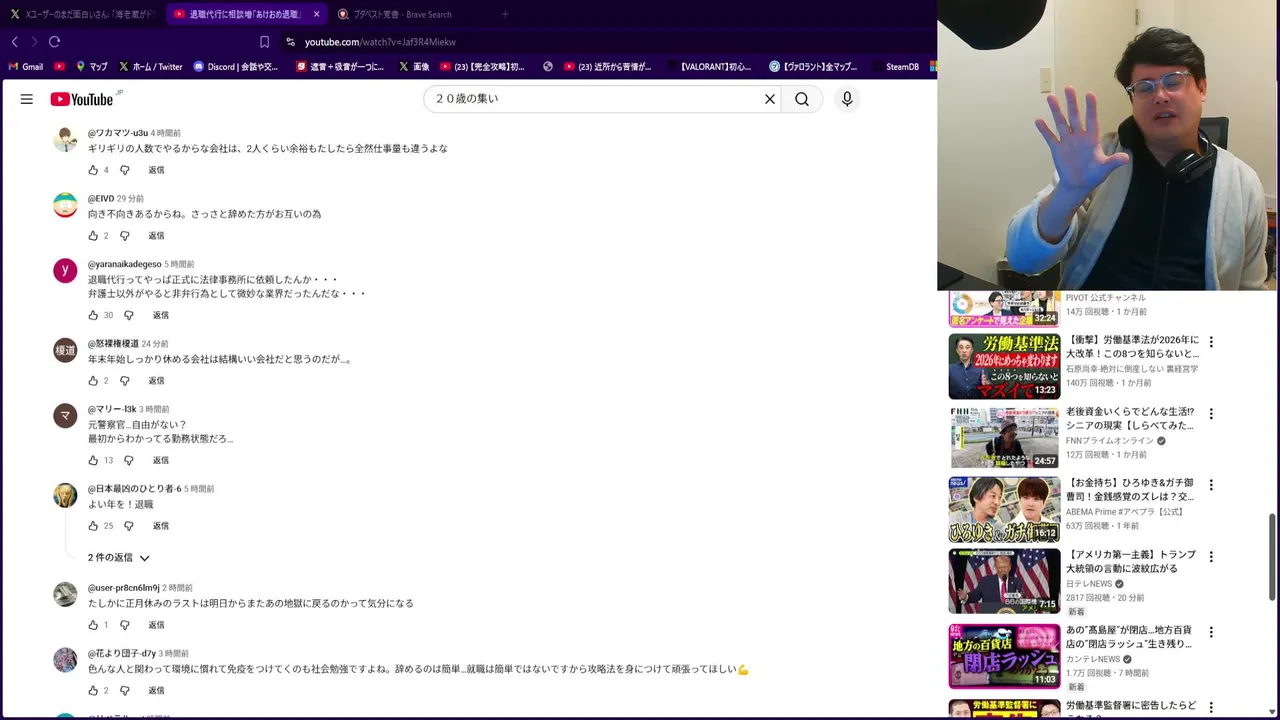This screenshot has width=1280, height=720.
Task: Open options menu for 労働基準法が2026年 video
Action: point(1211,342)
